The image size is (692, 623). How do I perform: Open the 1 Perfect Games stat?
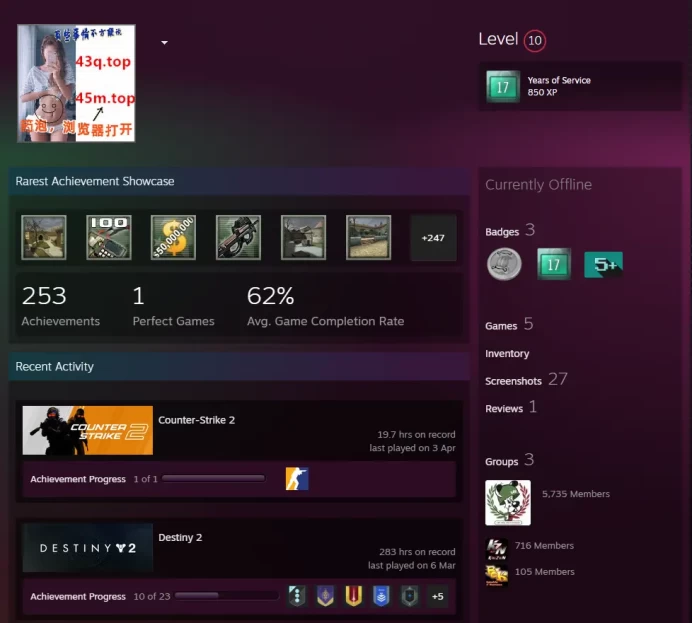(x=173, y=306)
